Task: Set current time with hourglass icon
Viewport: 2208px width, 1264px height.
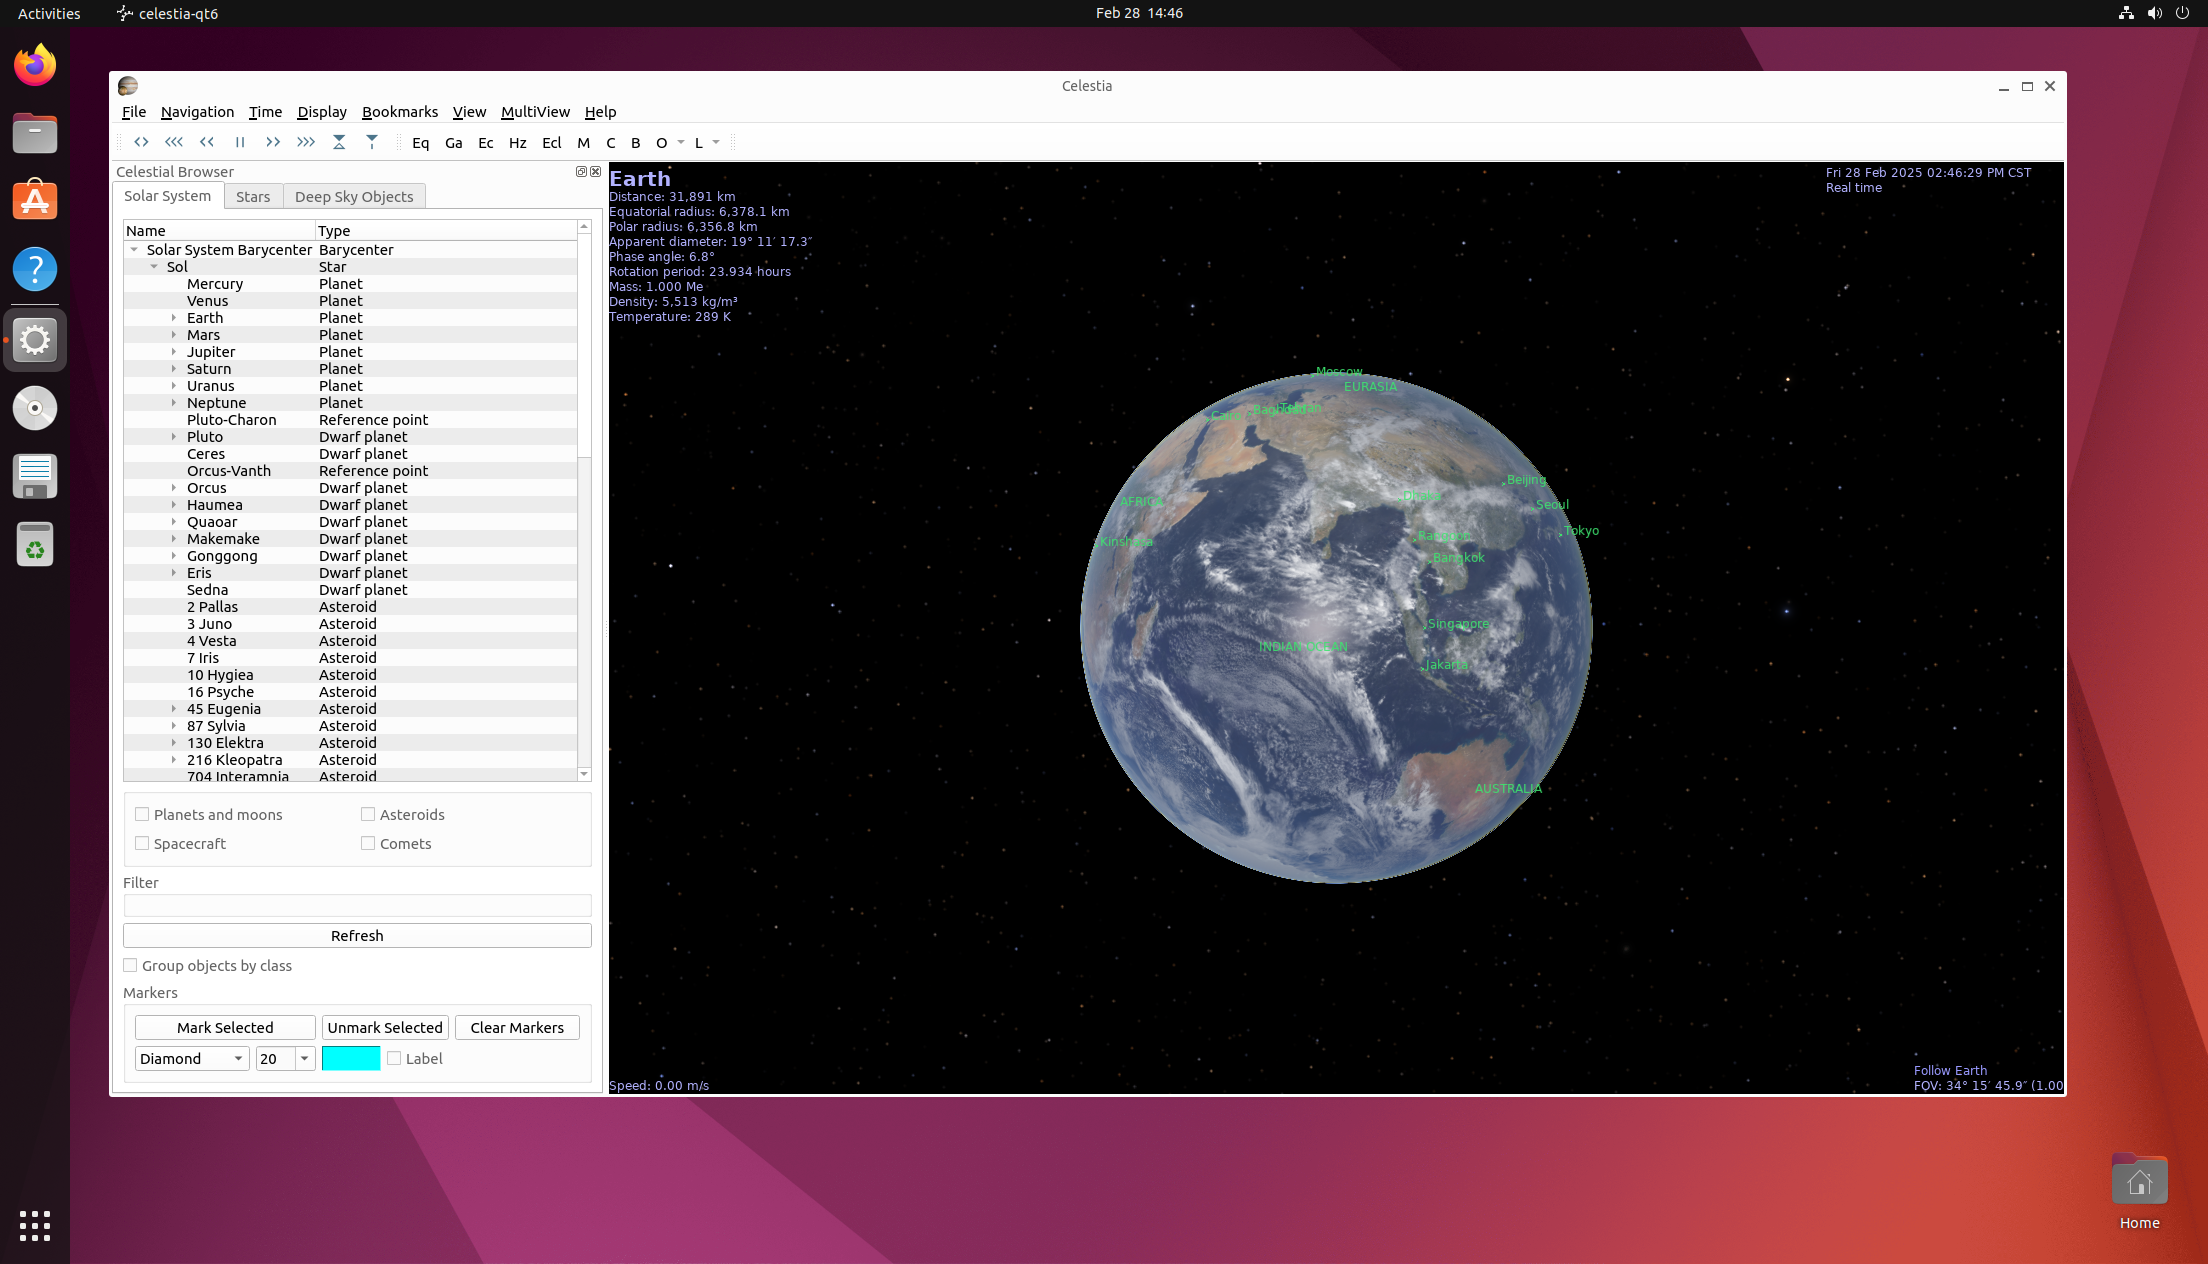Action: coord(339,143)
